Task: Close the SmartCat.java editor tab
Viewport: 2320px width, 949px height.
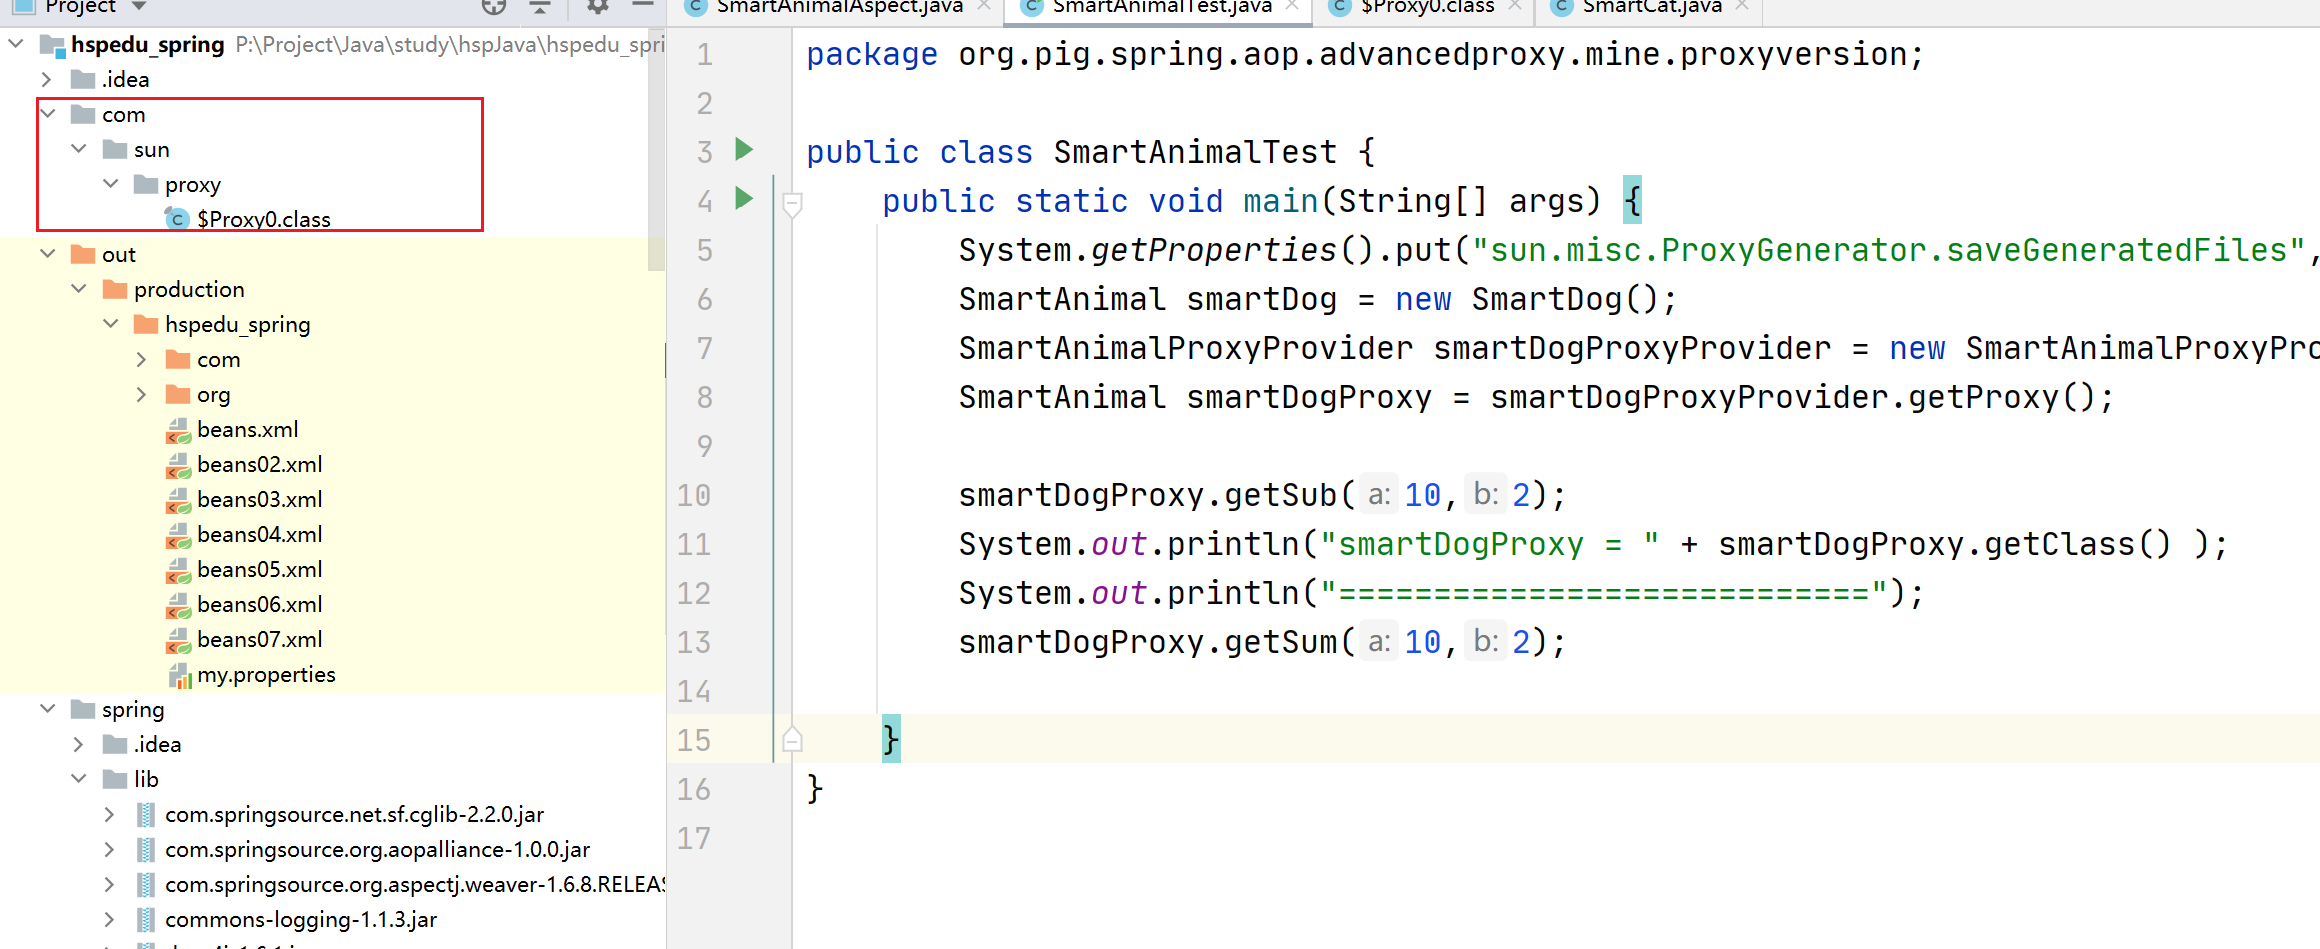Action: coord(1743,6)
